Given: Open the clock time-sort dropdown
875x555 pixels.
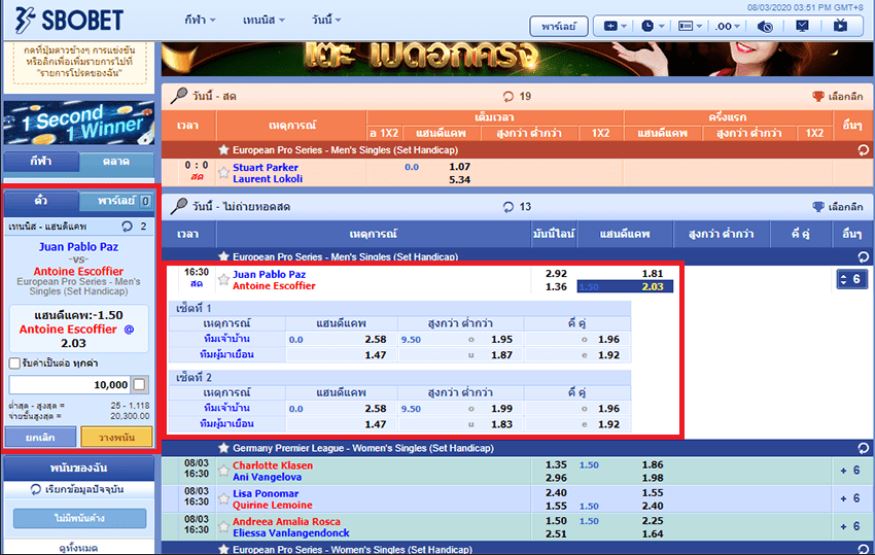Looking at the screenshot, I should coord(652,26).
